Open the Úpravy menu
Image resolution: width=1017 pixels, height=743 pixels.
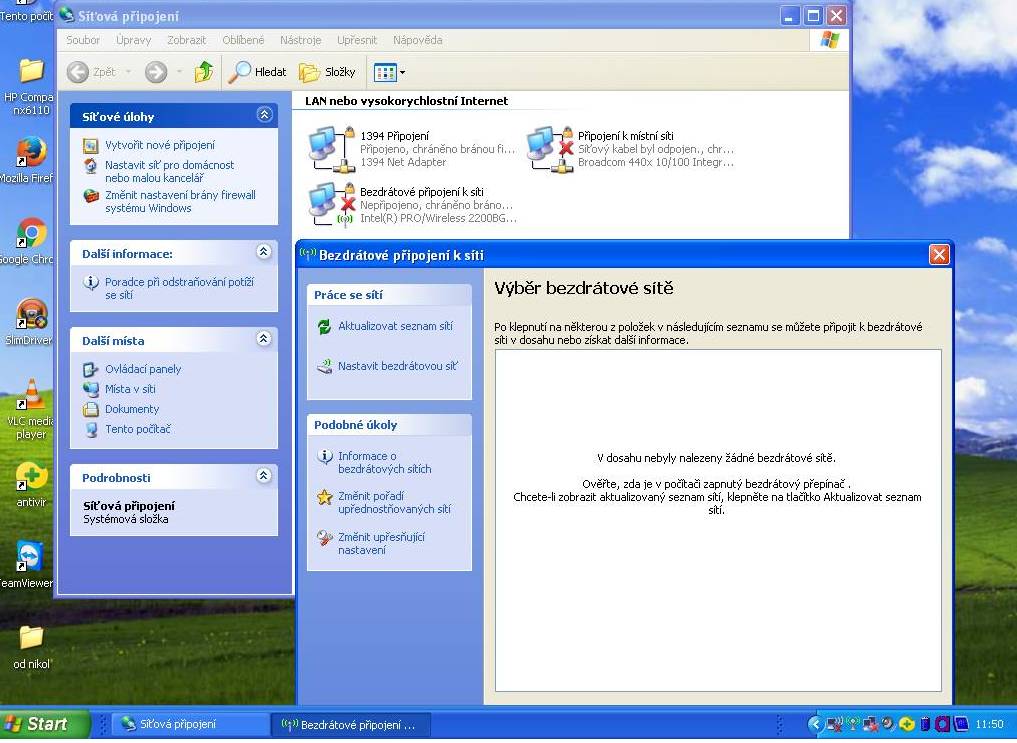pyautogui.click(x=134, y=40)
